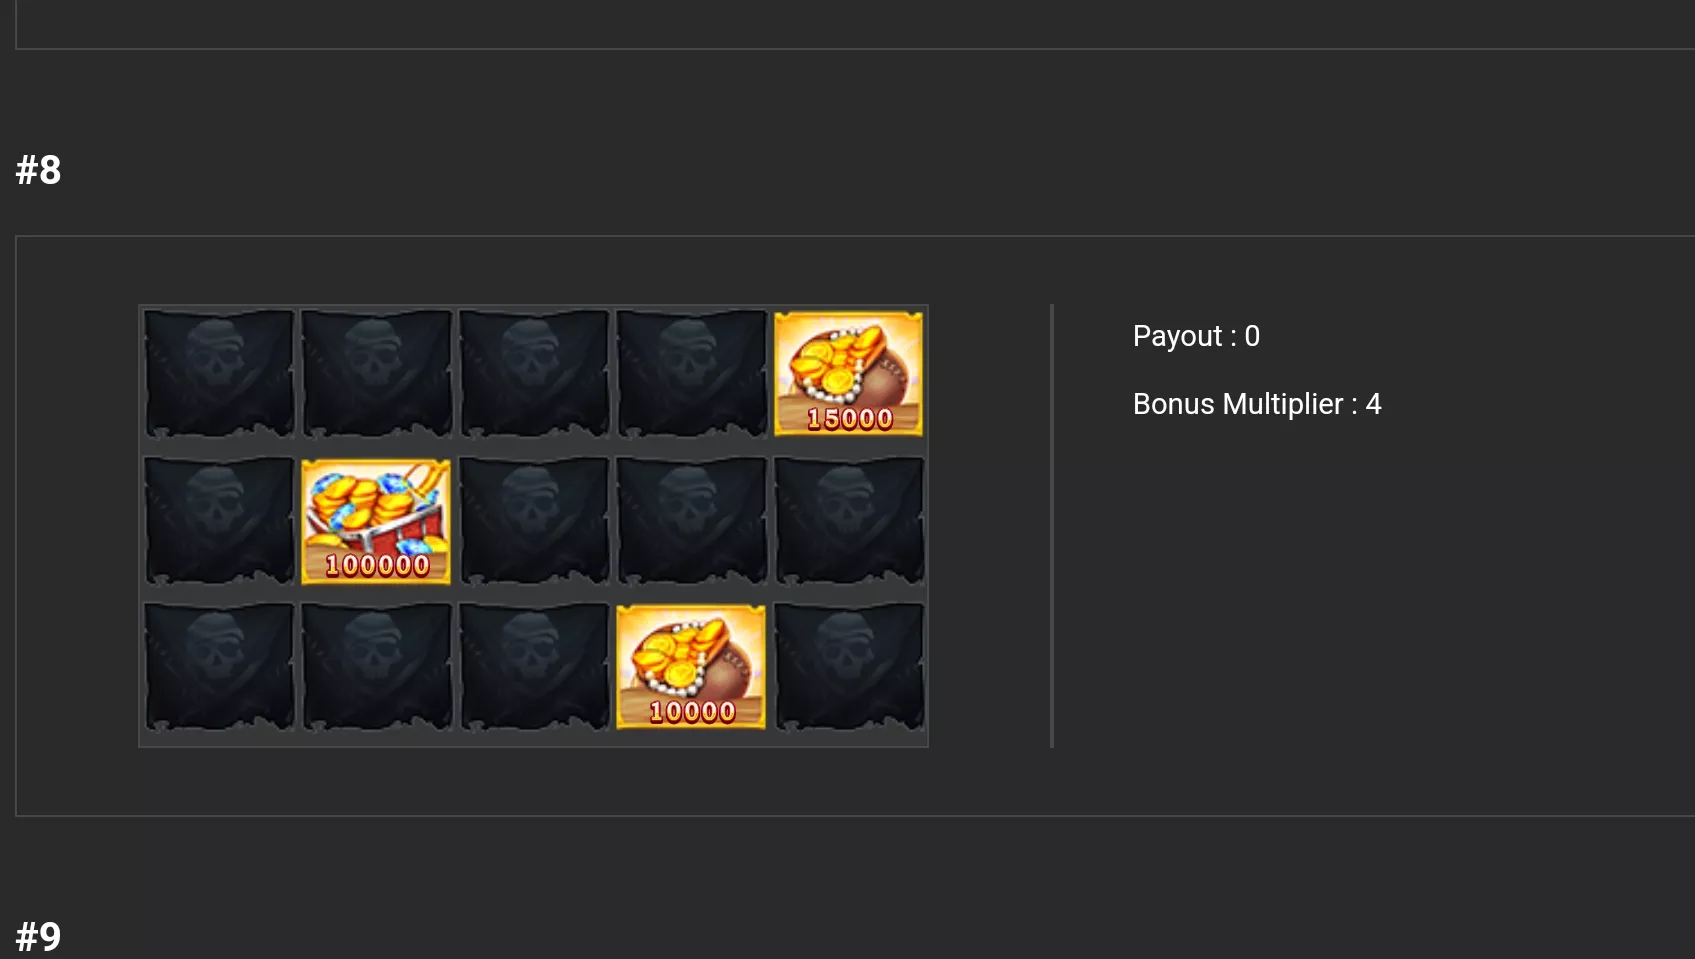Click the #8 section heading

pyautogui.click(x=38, y=170)
